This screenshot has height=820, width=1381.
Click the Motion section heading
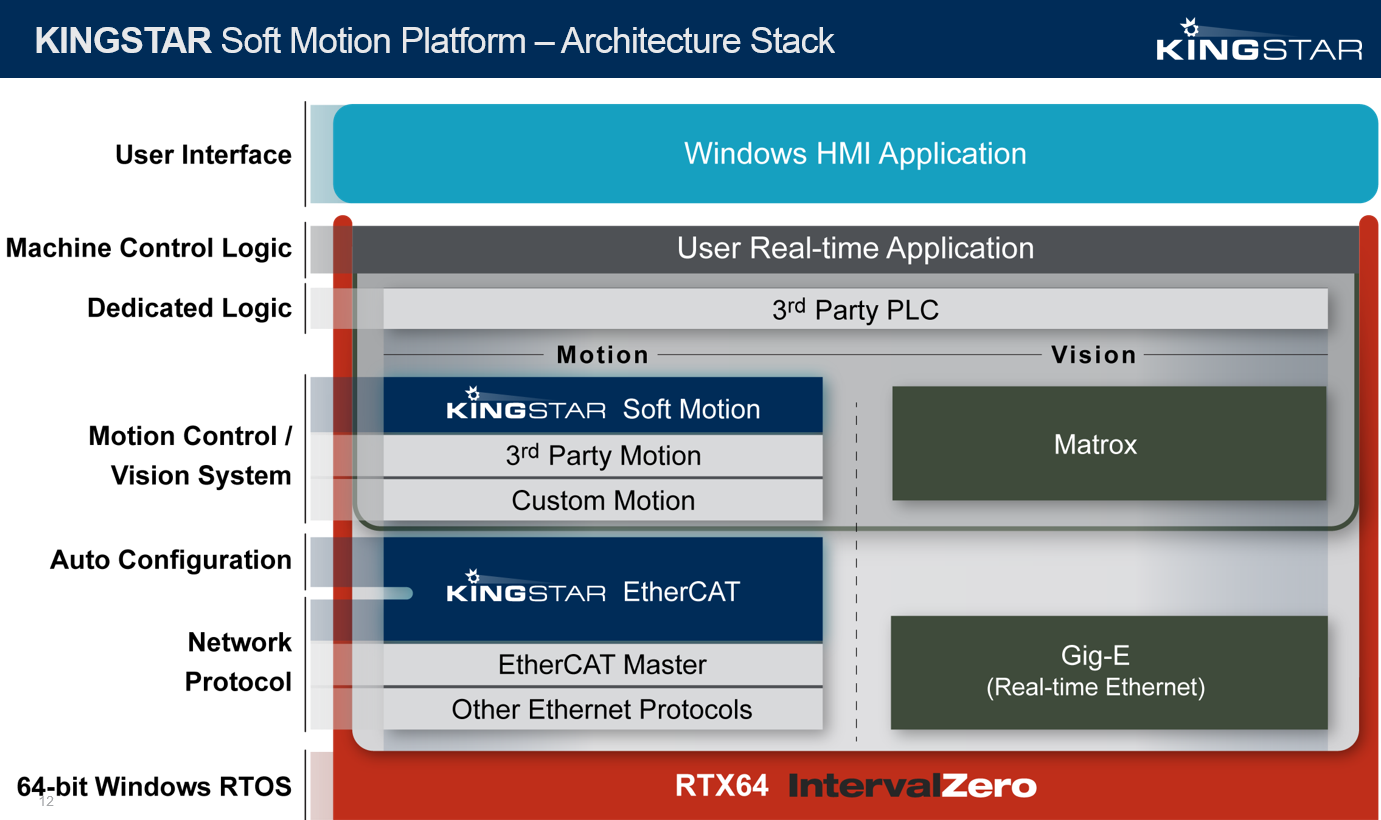tap(603, 355)
